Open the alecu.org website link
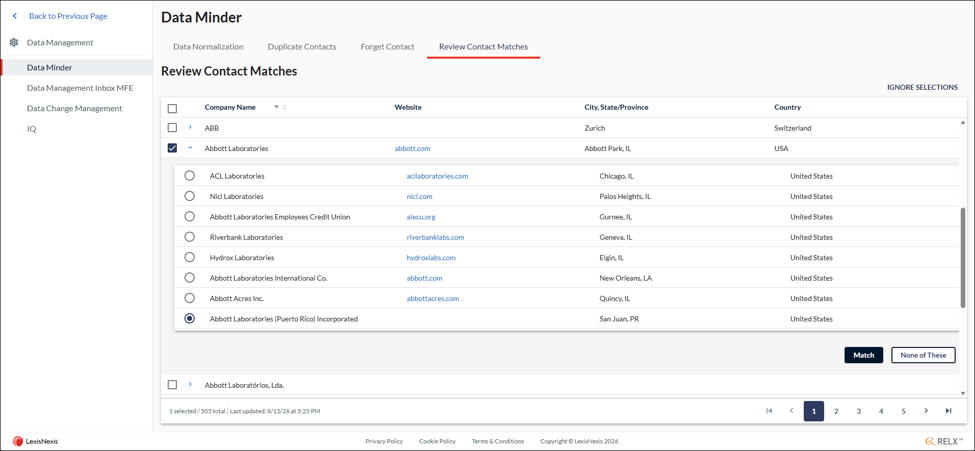Image resolution: width=975 pixels, height=451 pixels. [421, 217]
